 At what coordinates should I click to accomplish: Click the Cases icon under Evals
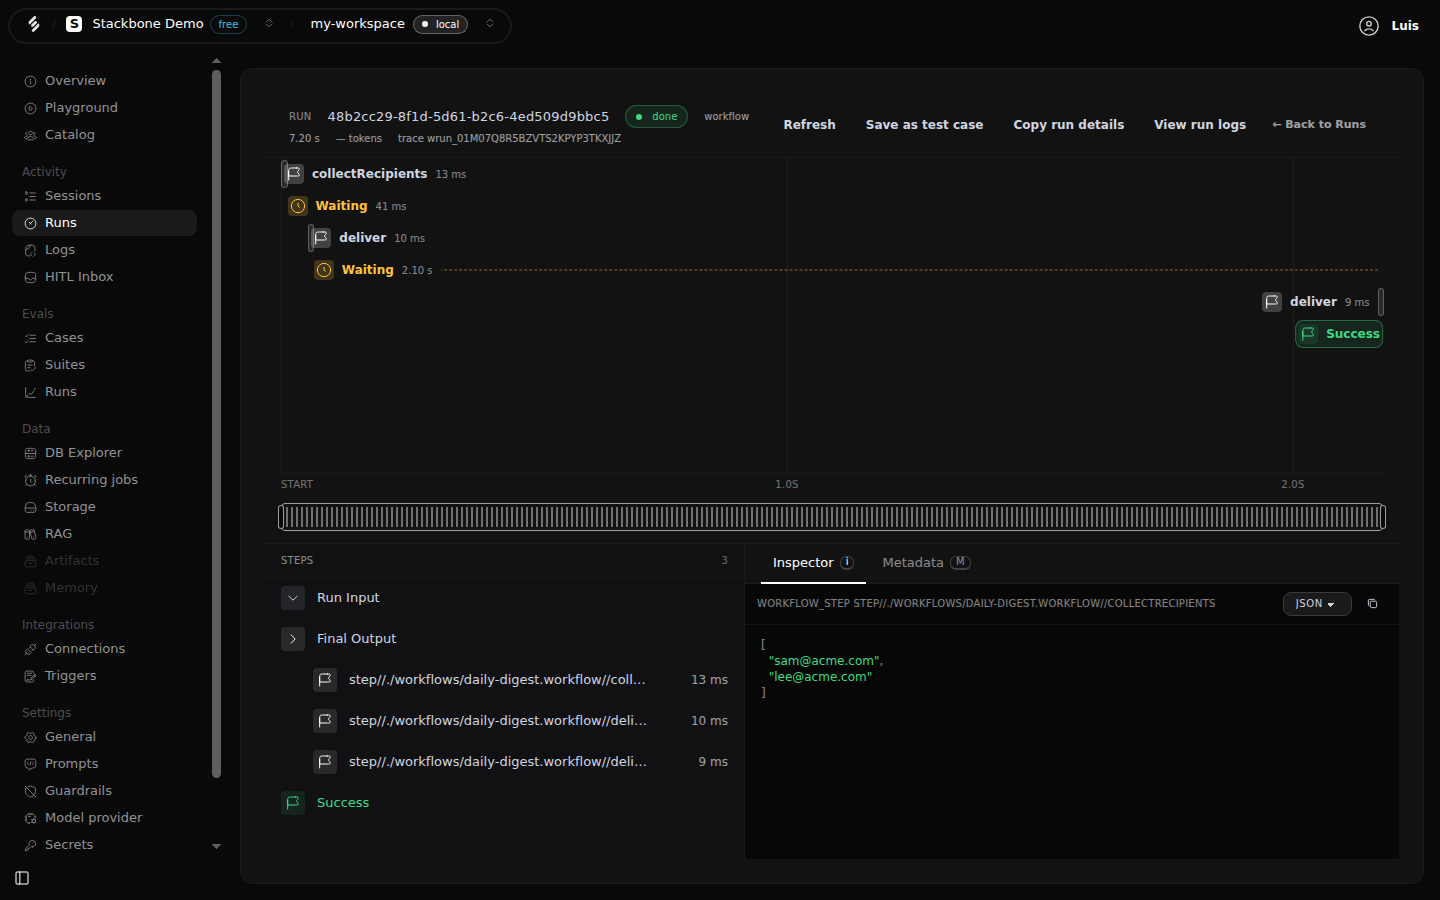point(30,338)
